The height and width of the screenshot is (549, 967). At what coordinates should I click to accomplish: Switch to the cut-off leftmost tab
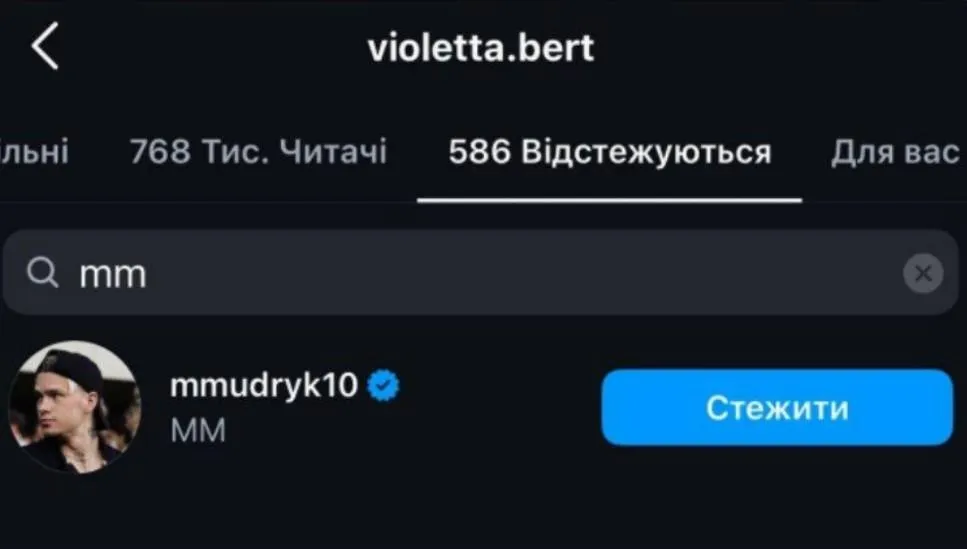tap(34, 153)
